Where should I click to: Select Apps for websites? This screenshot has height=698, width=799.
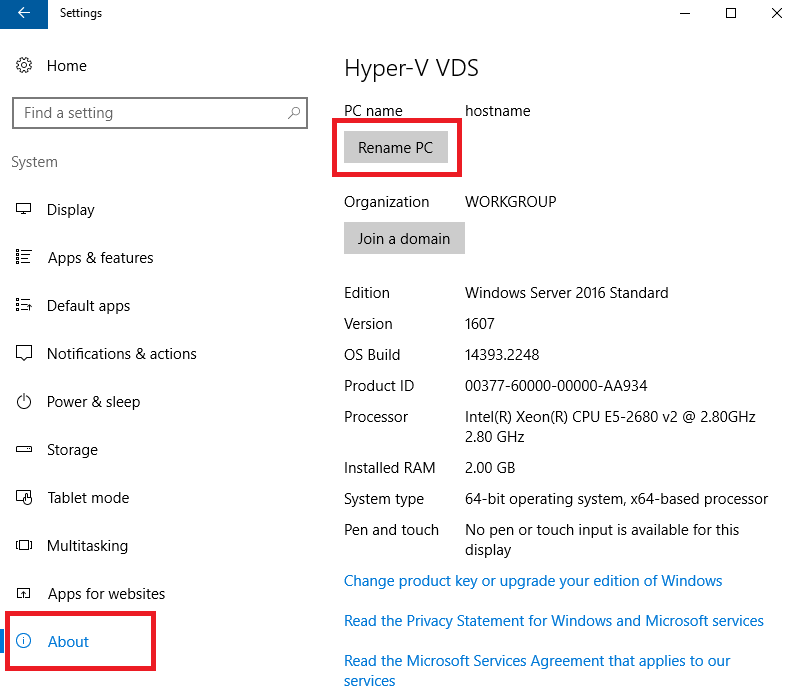[106, 594]
